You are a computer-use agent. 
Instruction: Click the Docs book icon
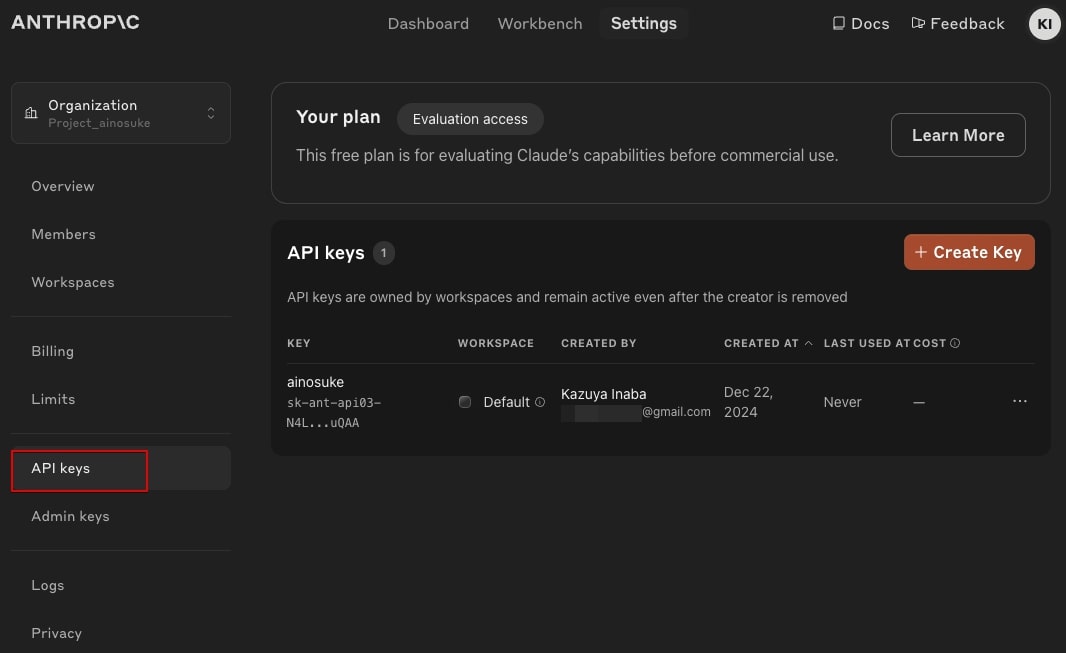839,23
